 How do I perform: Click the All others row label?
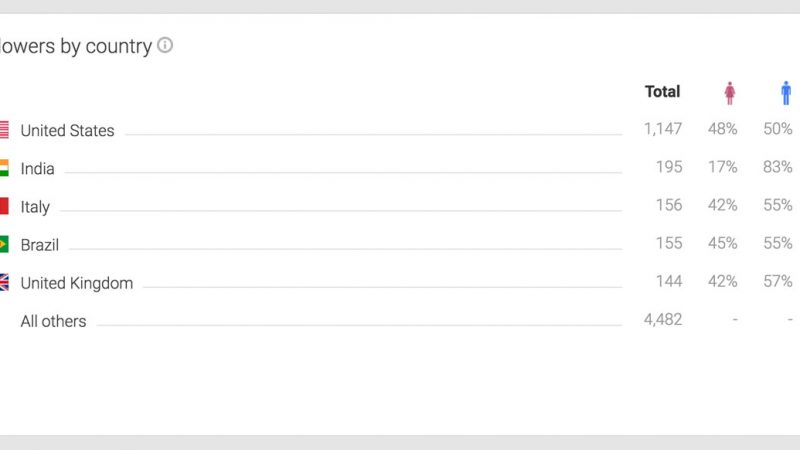click(53, 321)
